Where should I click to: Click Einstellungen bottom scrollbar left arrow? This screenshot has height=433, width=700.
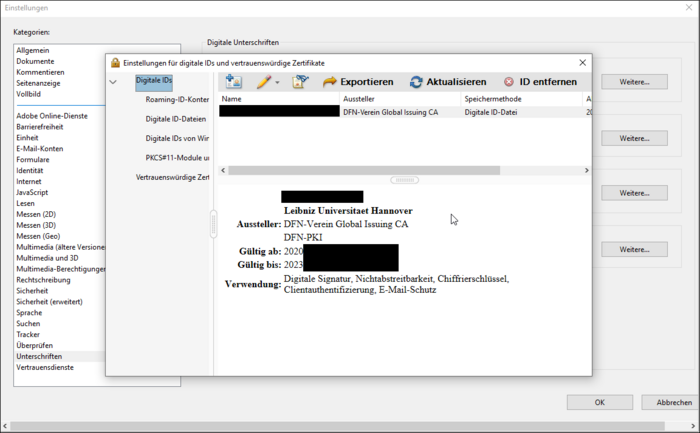click(5, 426)
